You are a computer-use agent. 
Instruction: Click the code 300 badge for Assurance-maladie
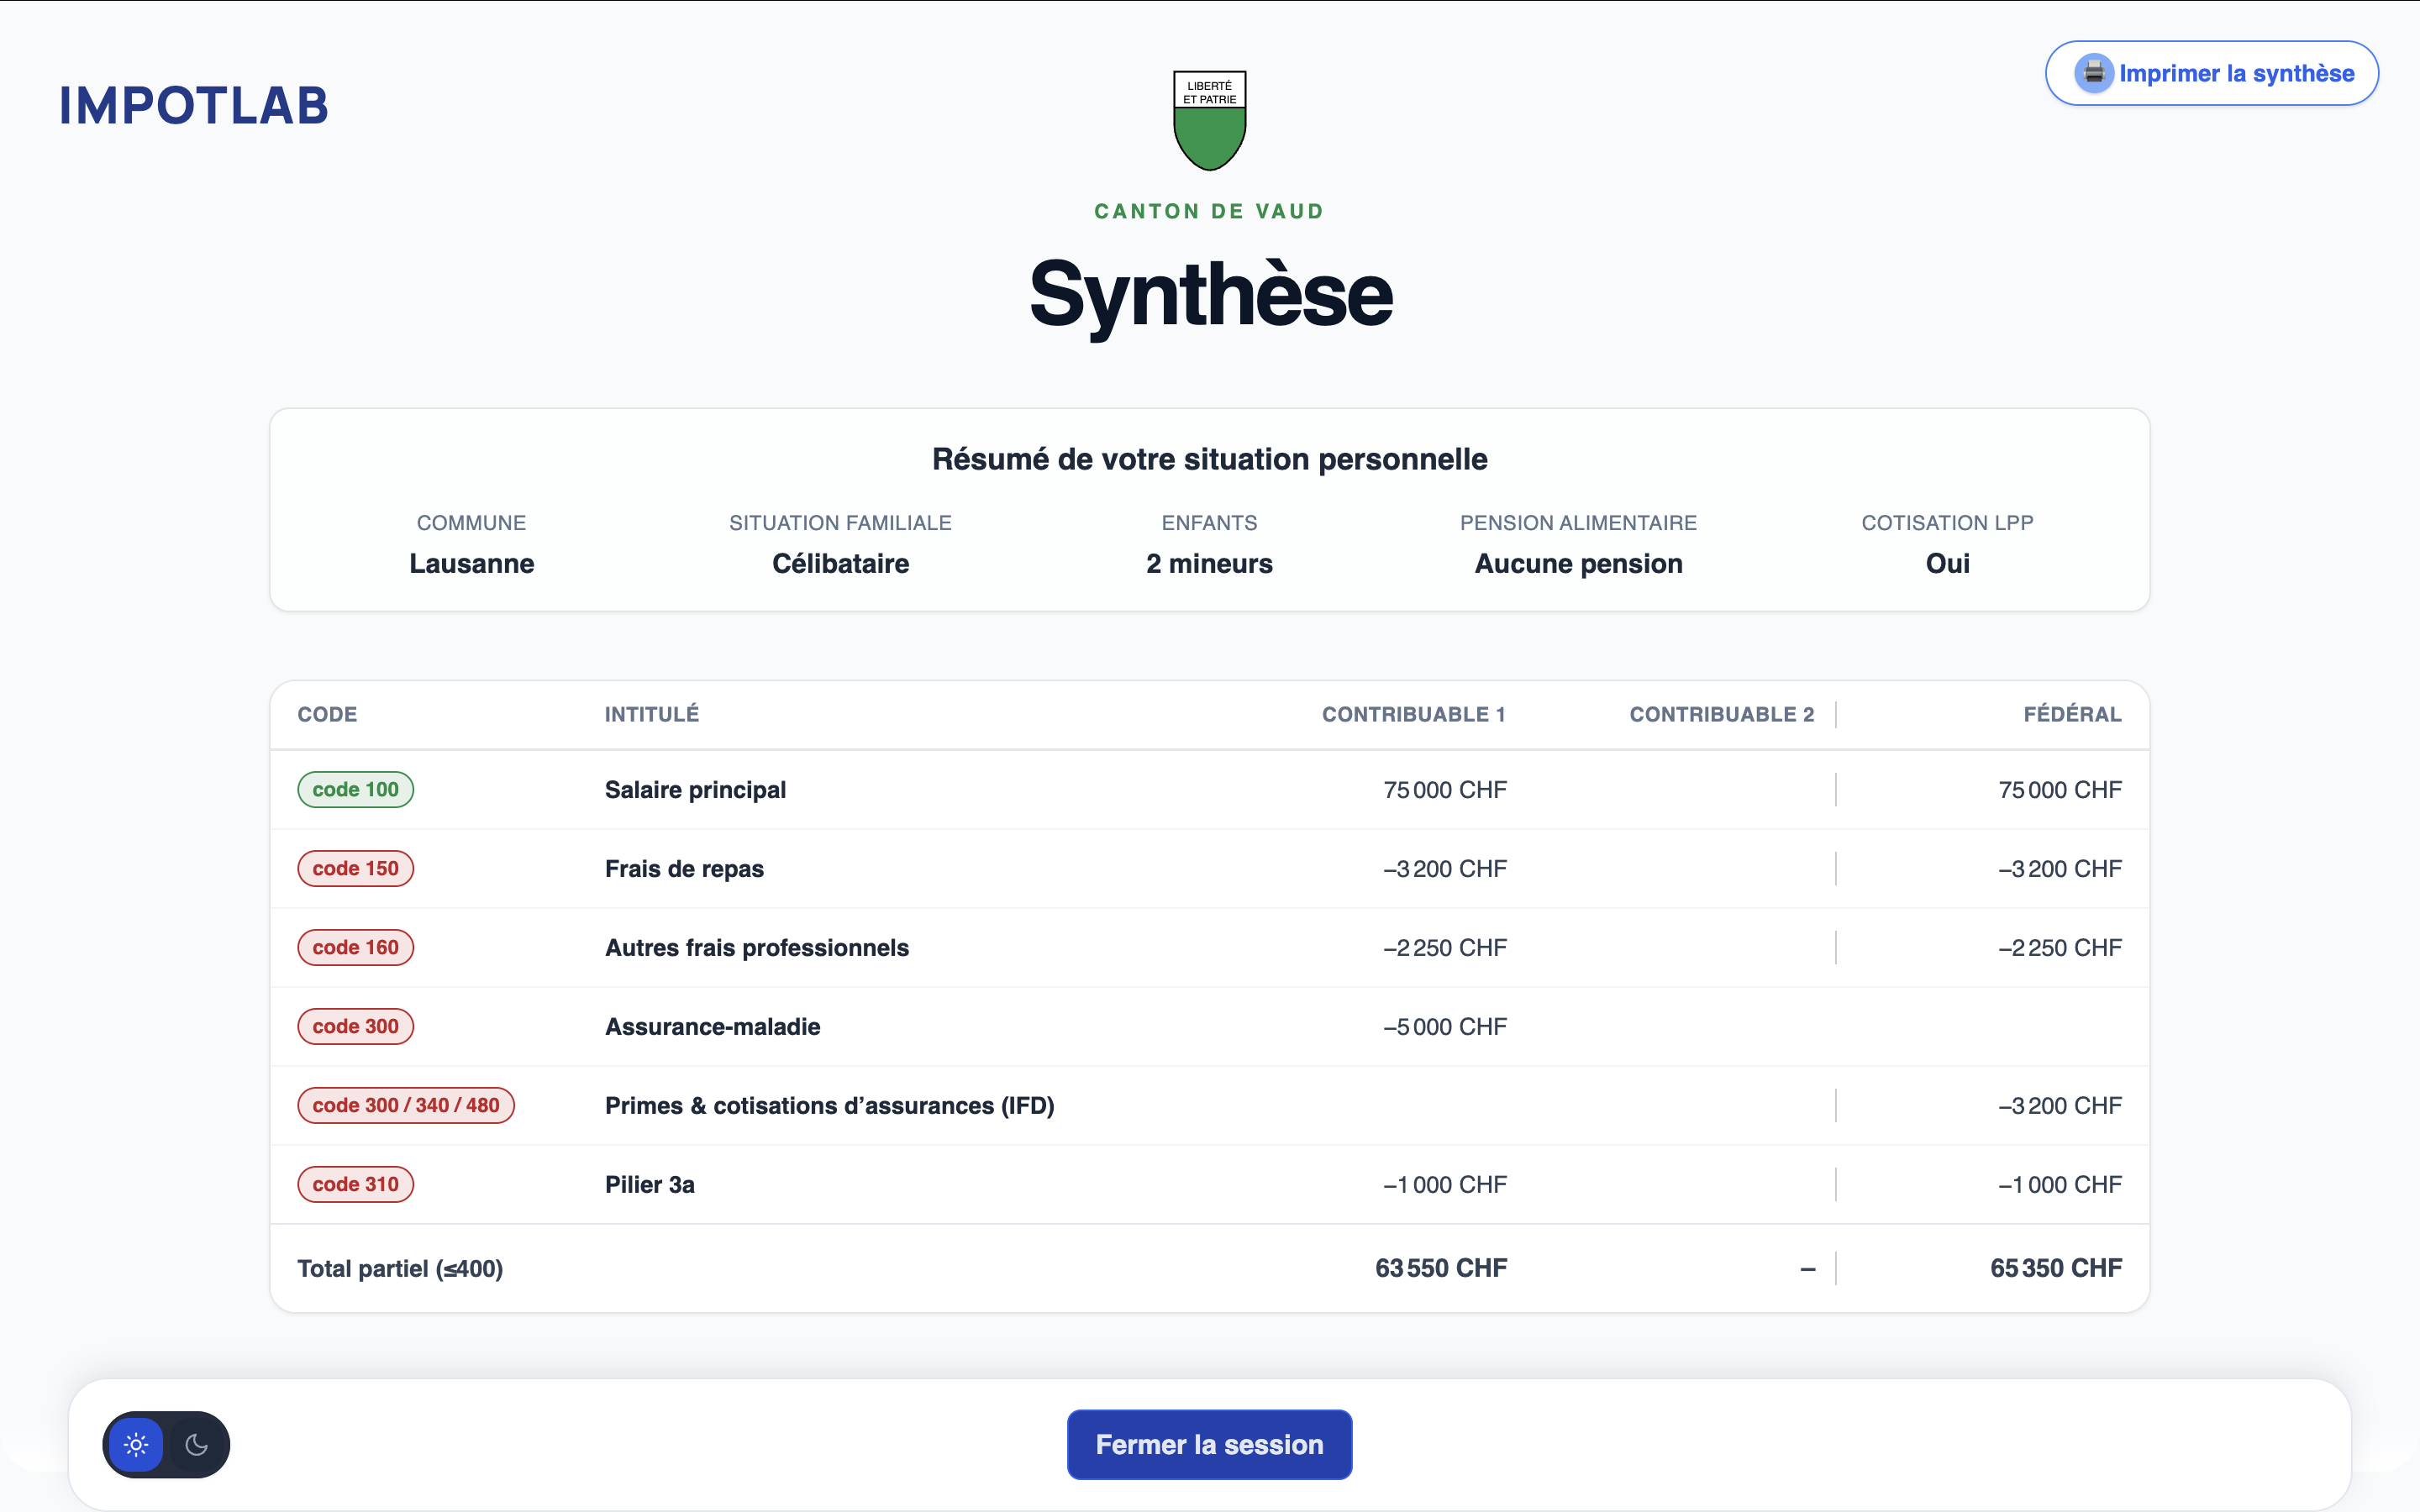[355, 1026]
